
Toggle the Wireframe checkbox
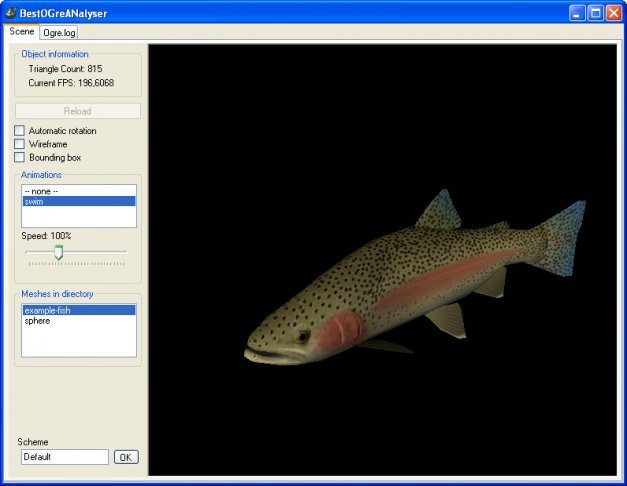(x=19, y=144)
